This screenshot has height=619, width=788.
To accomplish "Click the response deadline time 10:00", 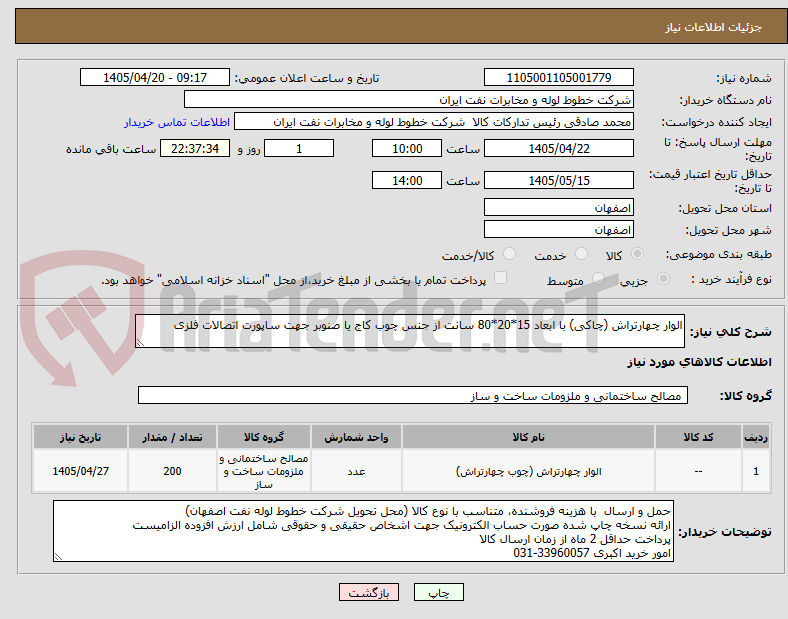I will click(x=407, y=148).
